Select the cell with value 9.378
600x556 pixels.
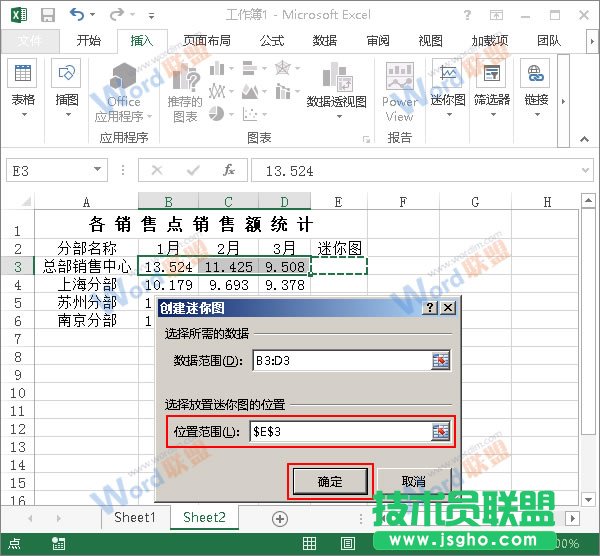285,285
